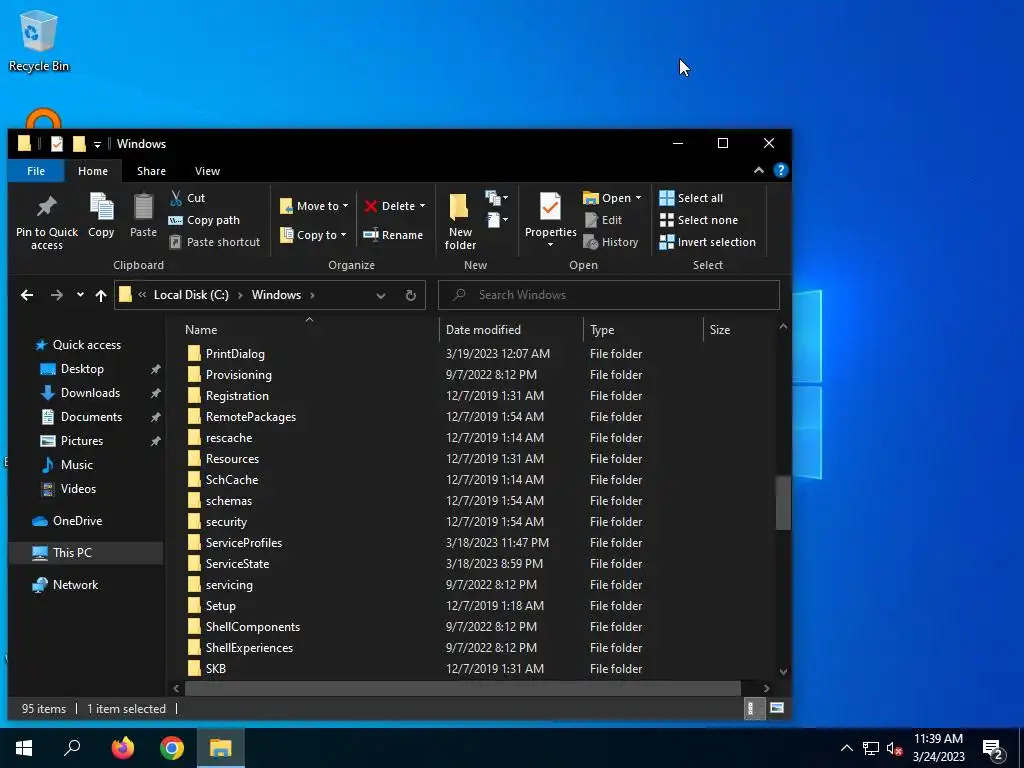This screenshot has height=768, width=1024.
Task: Select Quick access in navigation pane
Action: [86, 345]
